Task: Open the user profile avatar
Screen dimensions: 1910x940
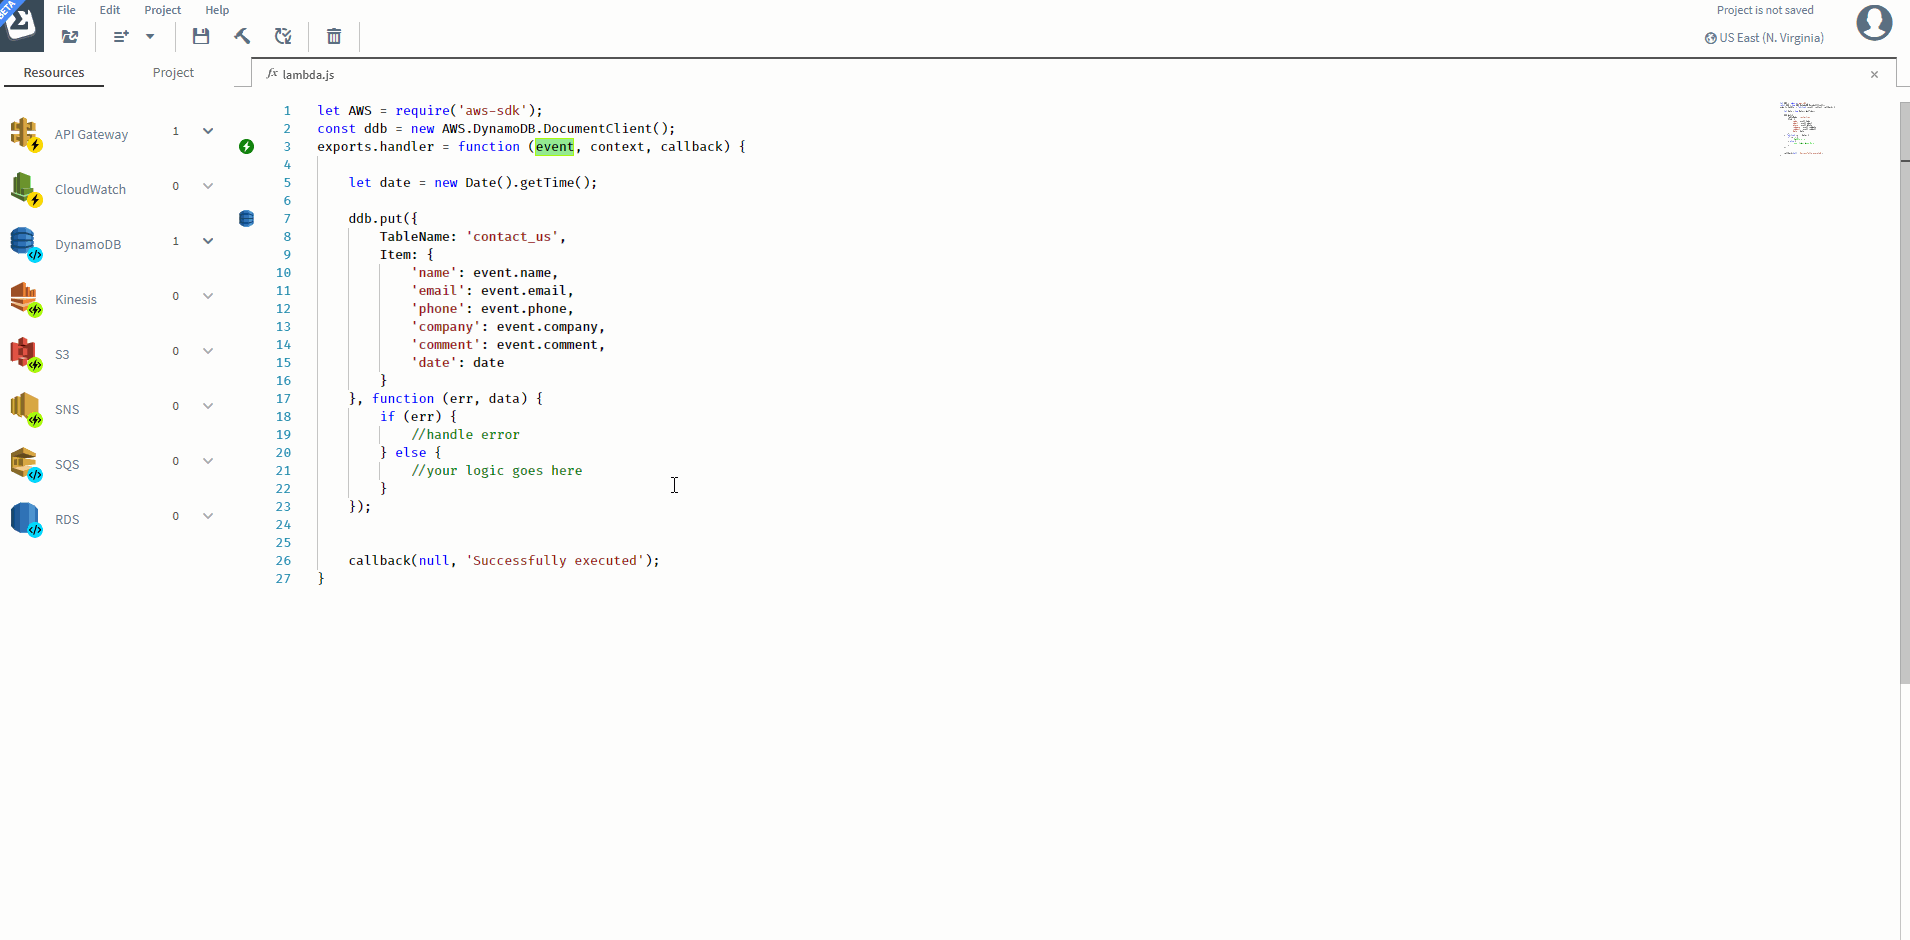Action: point(1874,22)
